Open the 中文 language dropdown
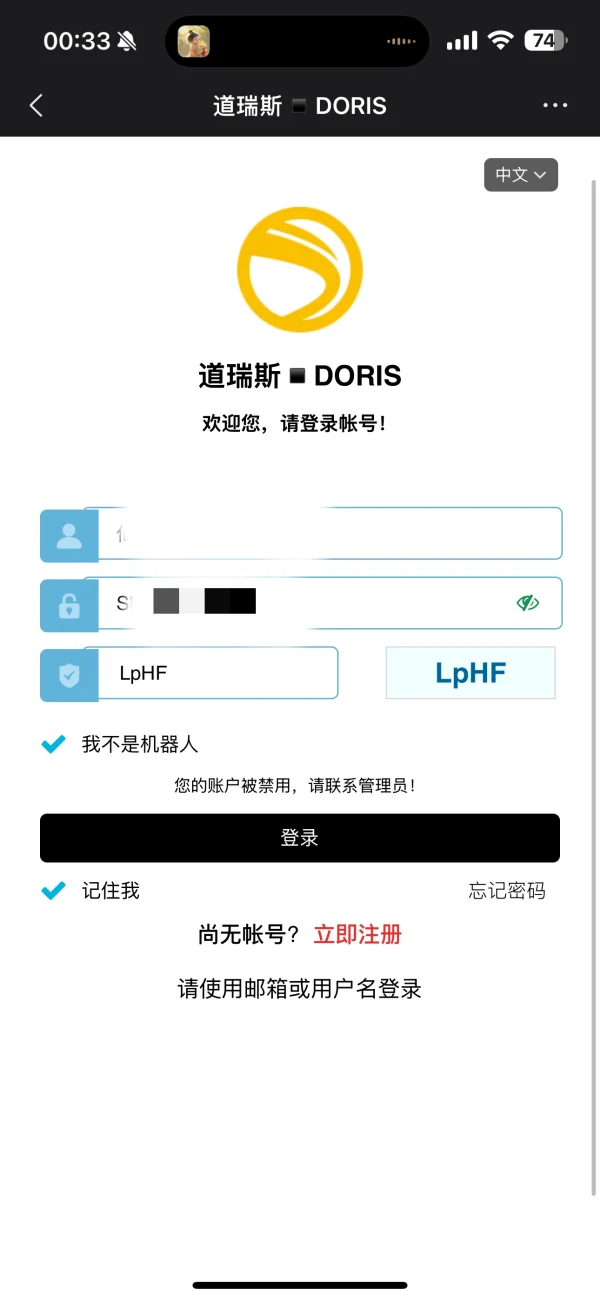 [521, 175]
